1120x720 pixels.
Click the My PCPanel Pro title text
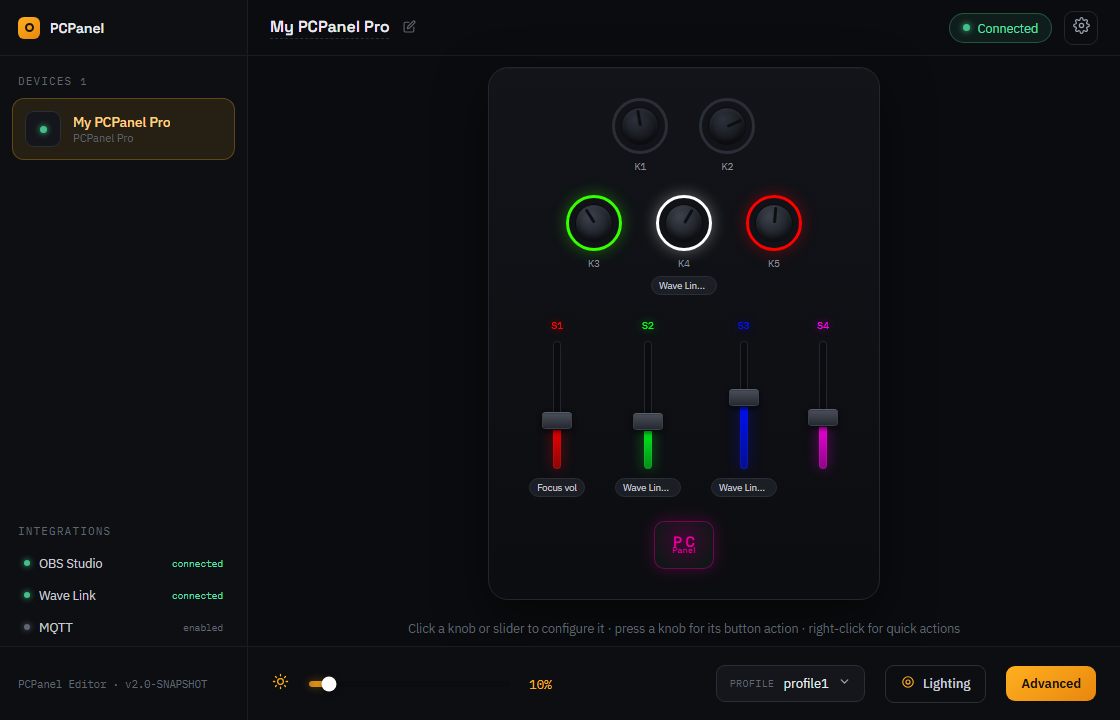(329, 27)
